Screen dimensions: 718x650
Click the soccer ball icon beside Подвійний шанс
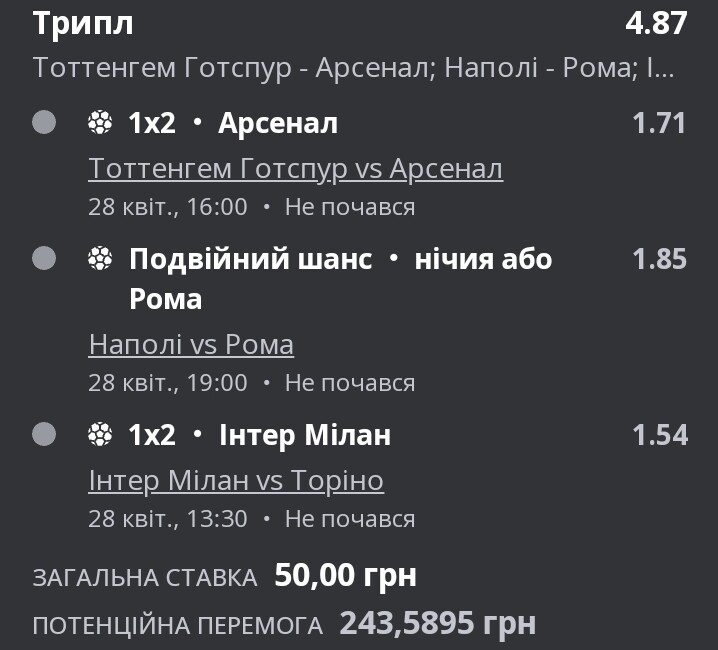[x=100, y=258]
